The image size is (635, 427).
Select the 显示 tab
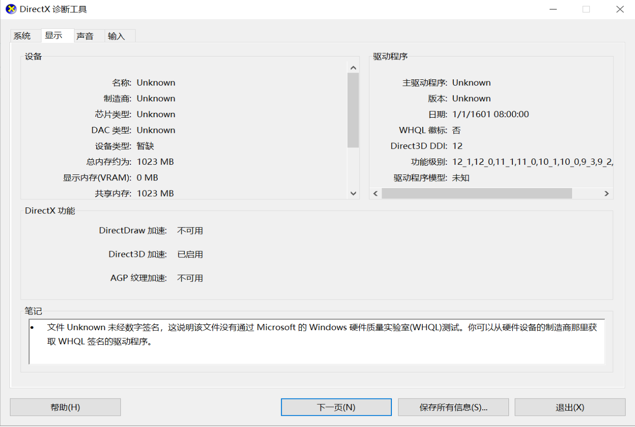pyautogui.click(x=53, y=35)
